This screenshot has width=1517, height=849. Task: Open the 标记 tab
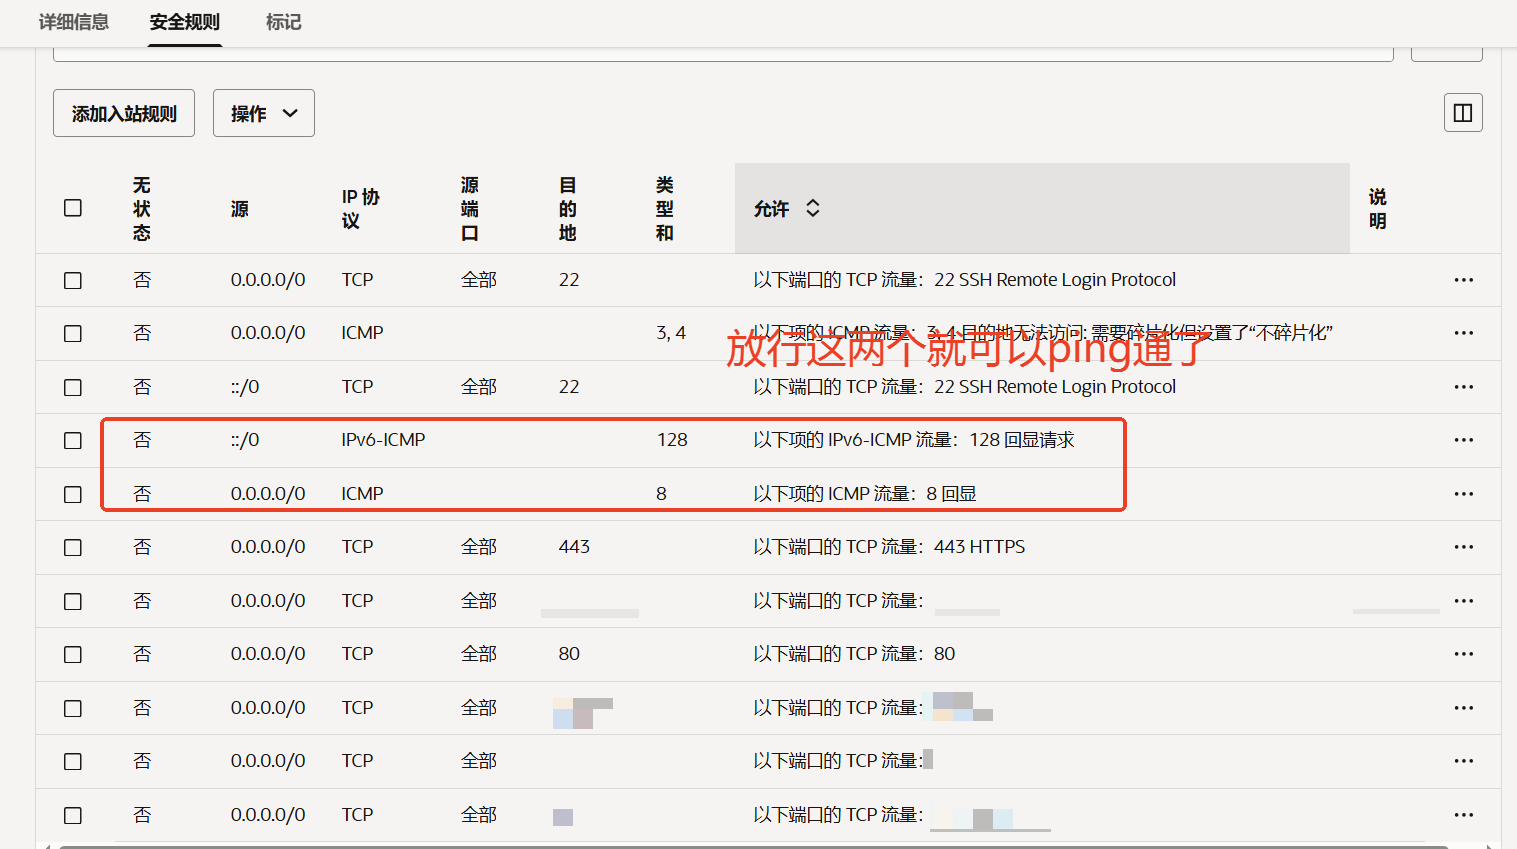(x=283, y=22)
